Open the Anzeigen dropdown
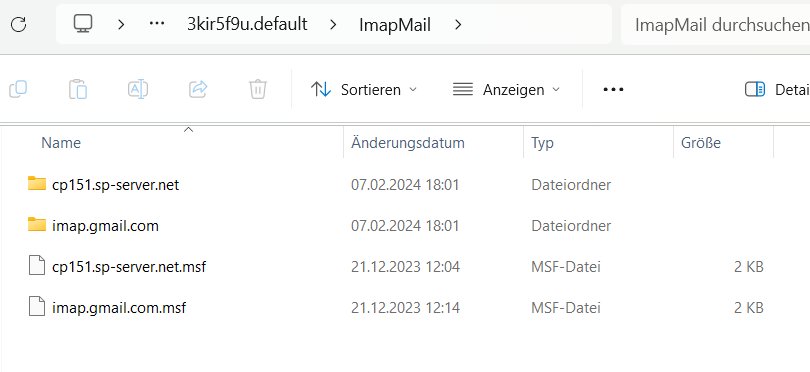The height and width of the screenshot is (372, 810). tap(506, 90)
